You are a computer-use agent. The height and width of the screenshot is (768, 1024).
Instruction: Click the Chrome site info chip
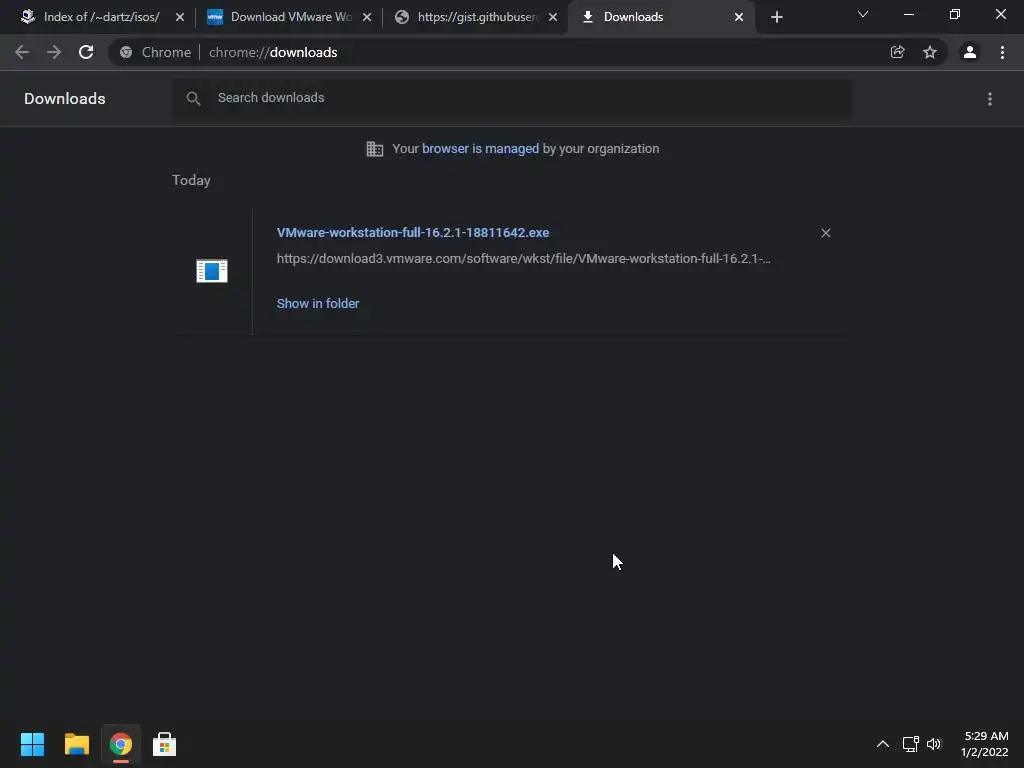pos(155,52)
